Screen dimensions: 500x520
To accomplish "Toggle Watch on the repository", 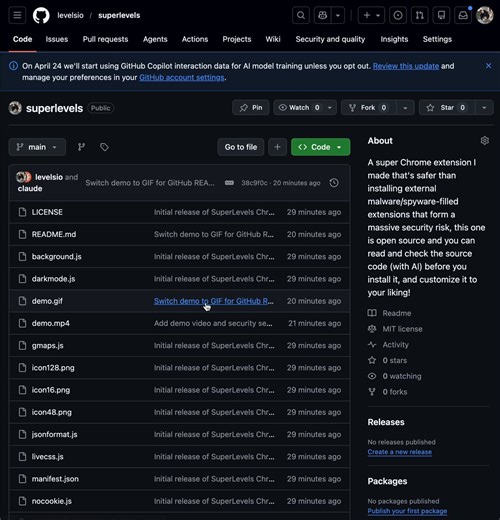I will pyautogui.click(x=299, y=108).
